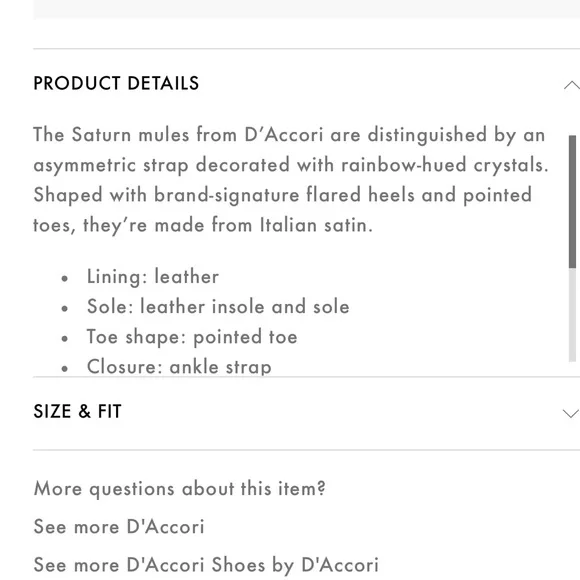
Task: Collapse the Product Details section chevron
Action: [571, 85]
